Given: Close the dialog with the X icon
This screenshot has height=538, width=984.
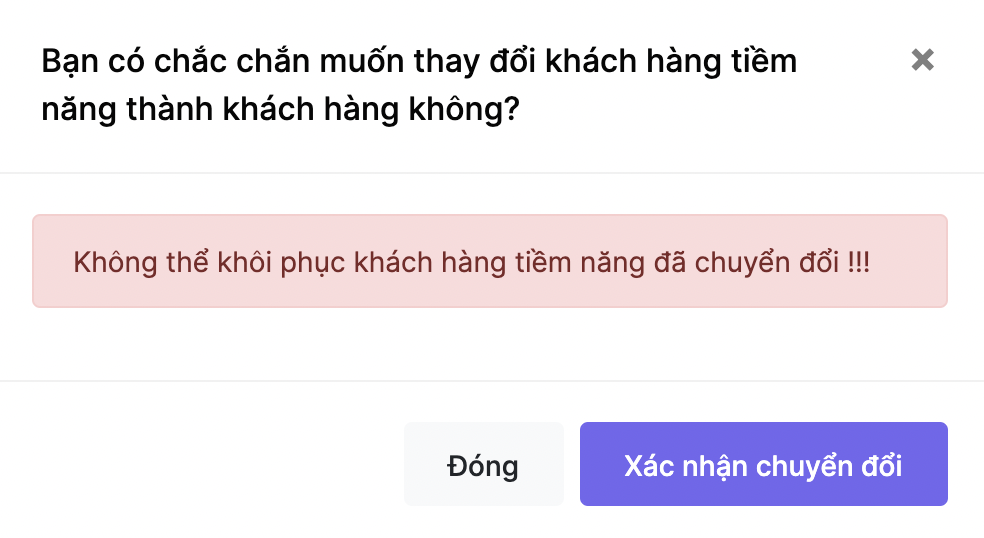Looking at the screenshot, I should click(x=922, y=60).
